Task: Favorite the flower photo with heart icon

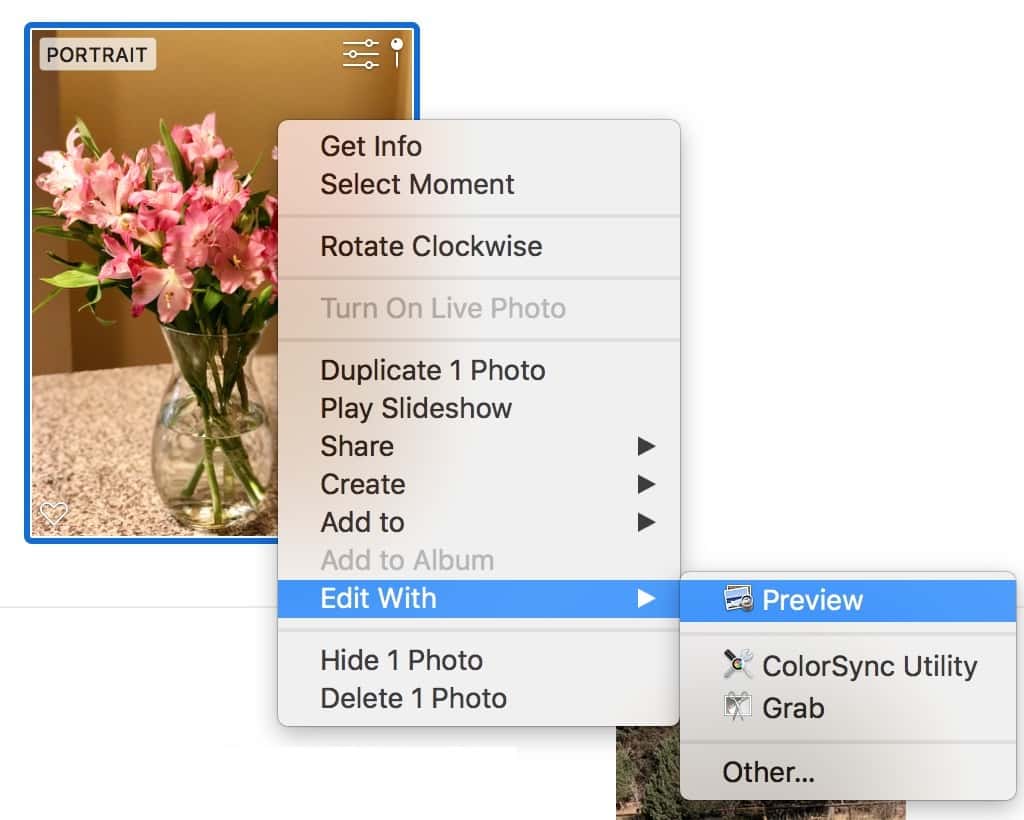Action: click(53, 514)
